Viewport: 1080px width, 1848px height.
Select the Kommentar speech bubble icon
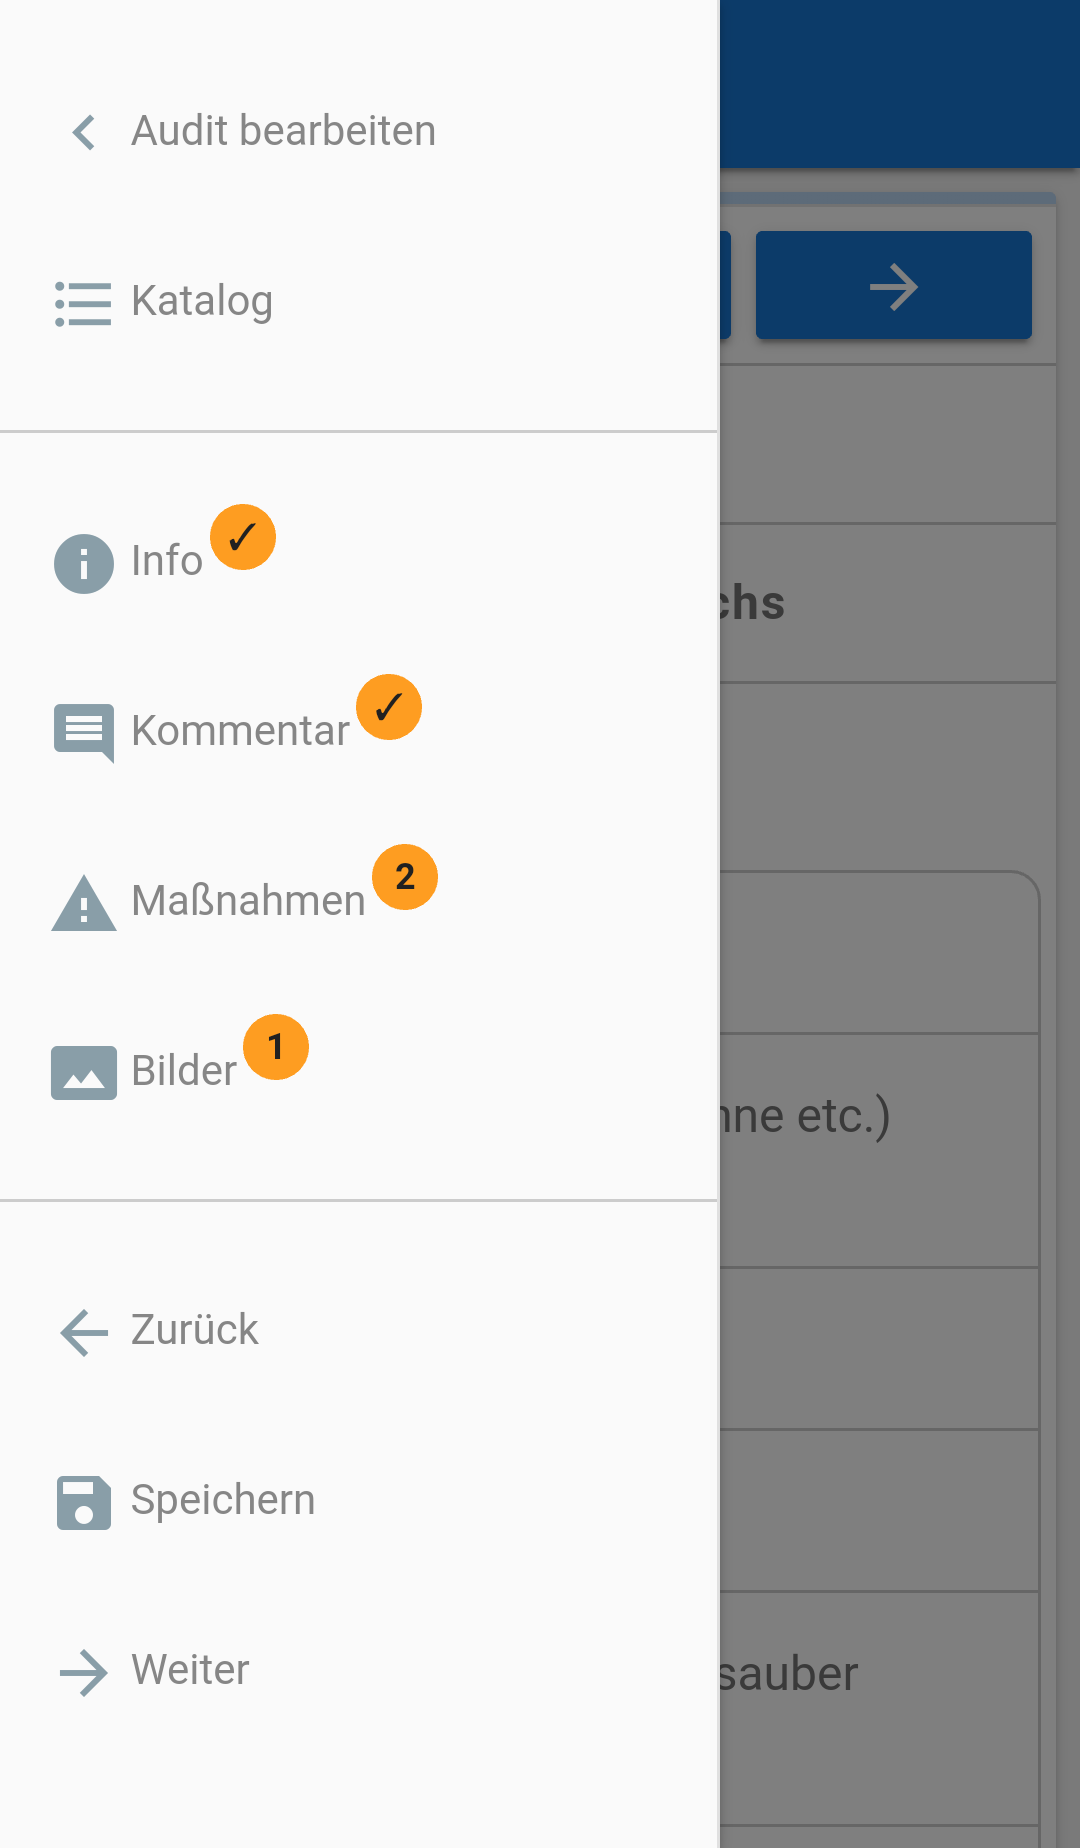pyautogui.click(x=83, y=732)
